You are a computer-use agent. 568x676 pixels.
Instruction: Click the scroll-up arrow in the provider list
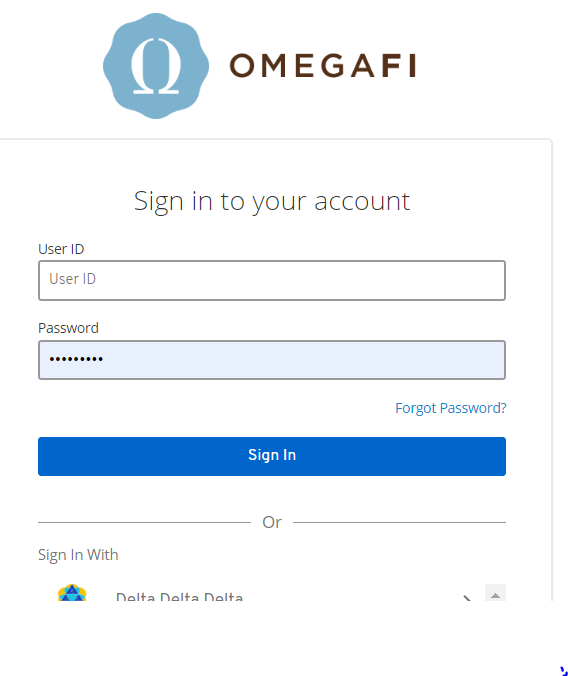point(495,593)
